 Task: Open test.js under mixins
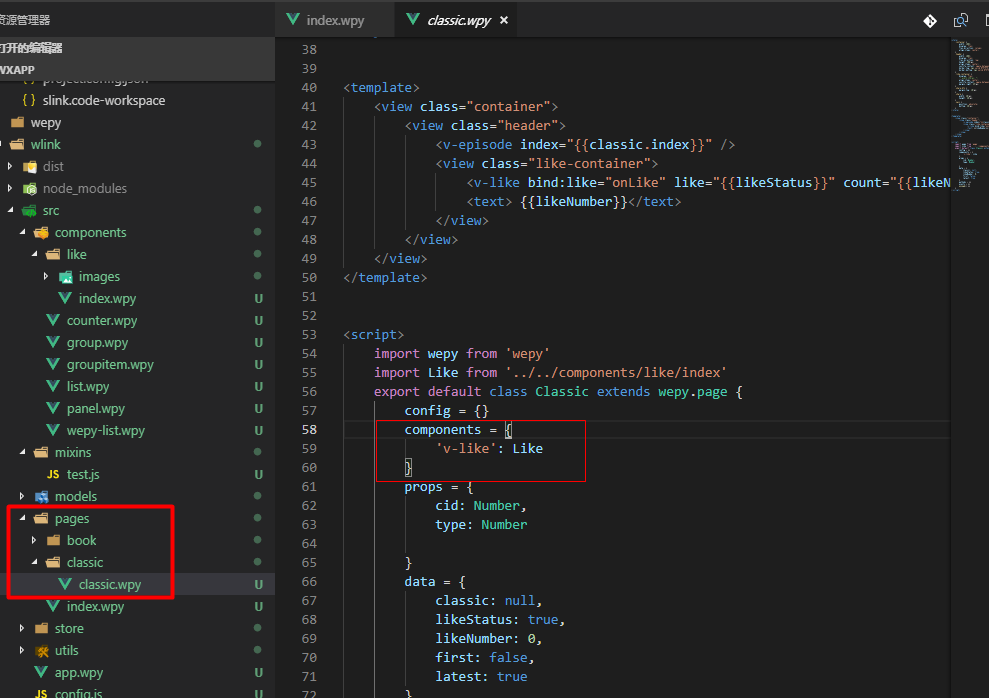tap(83, 474)
